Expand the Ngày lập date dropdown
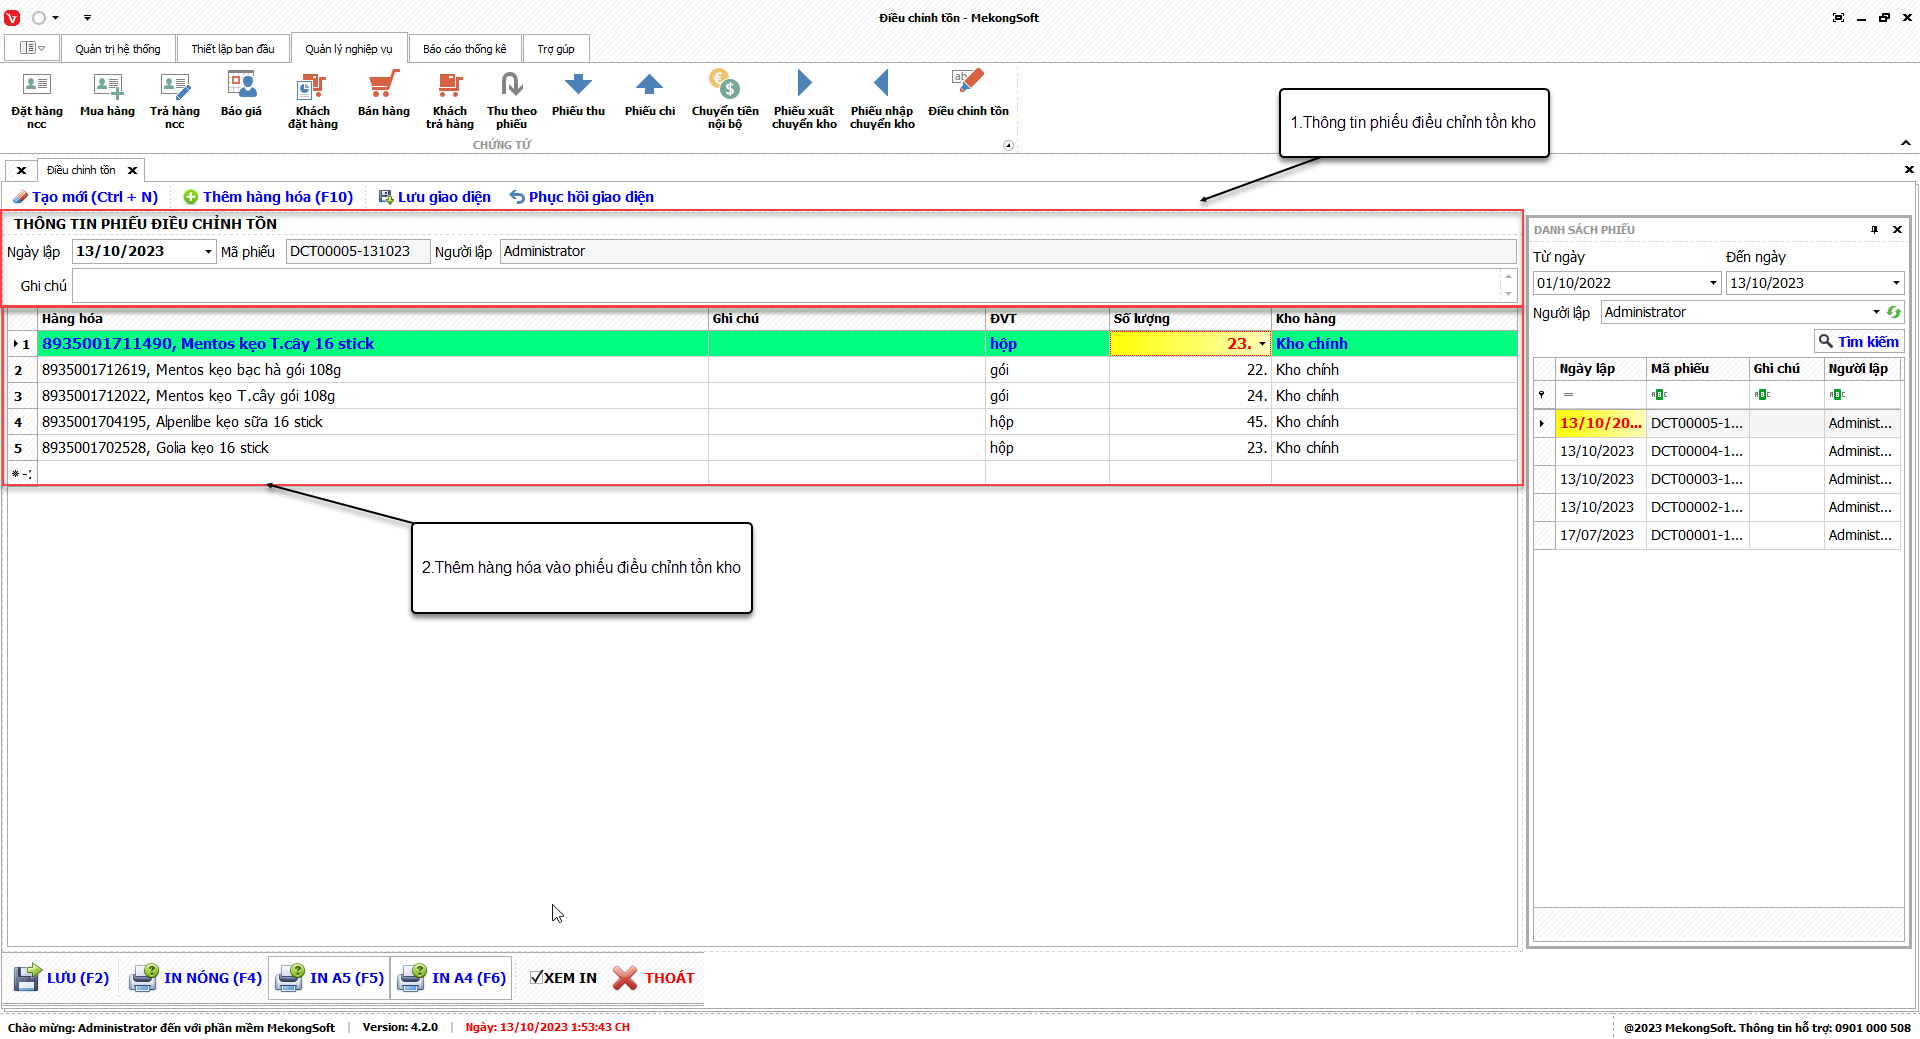The image size is (1920, 1039). coord(208,252)
